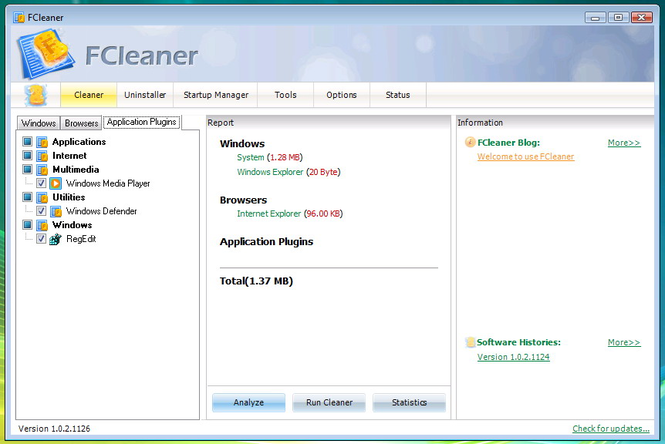Viewport: 665px width, 444px height.
Task: Toggle the RegEdit checkbox
Action: [41, 240]
